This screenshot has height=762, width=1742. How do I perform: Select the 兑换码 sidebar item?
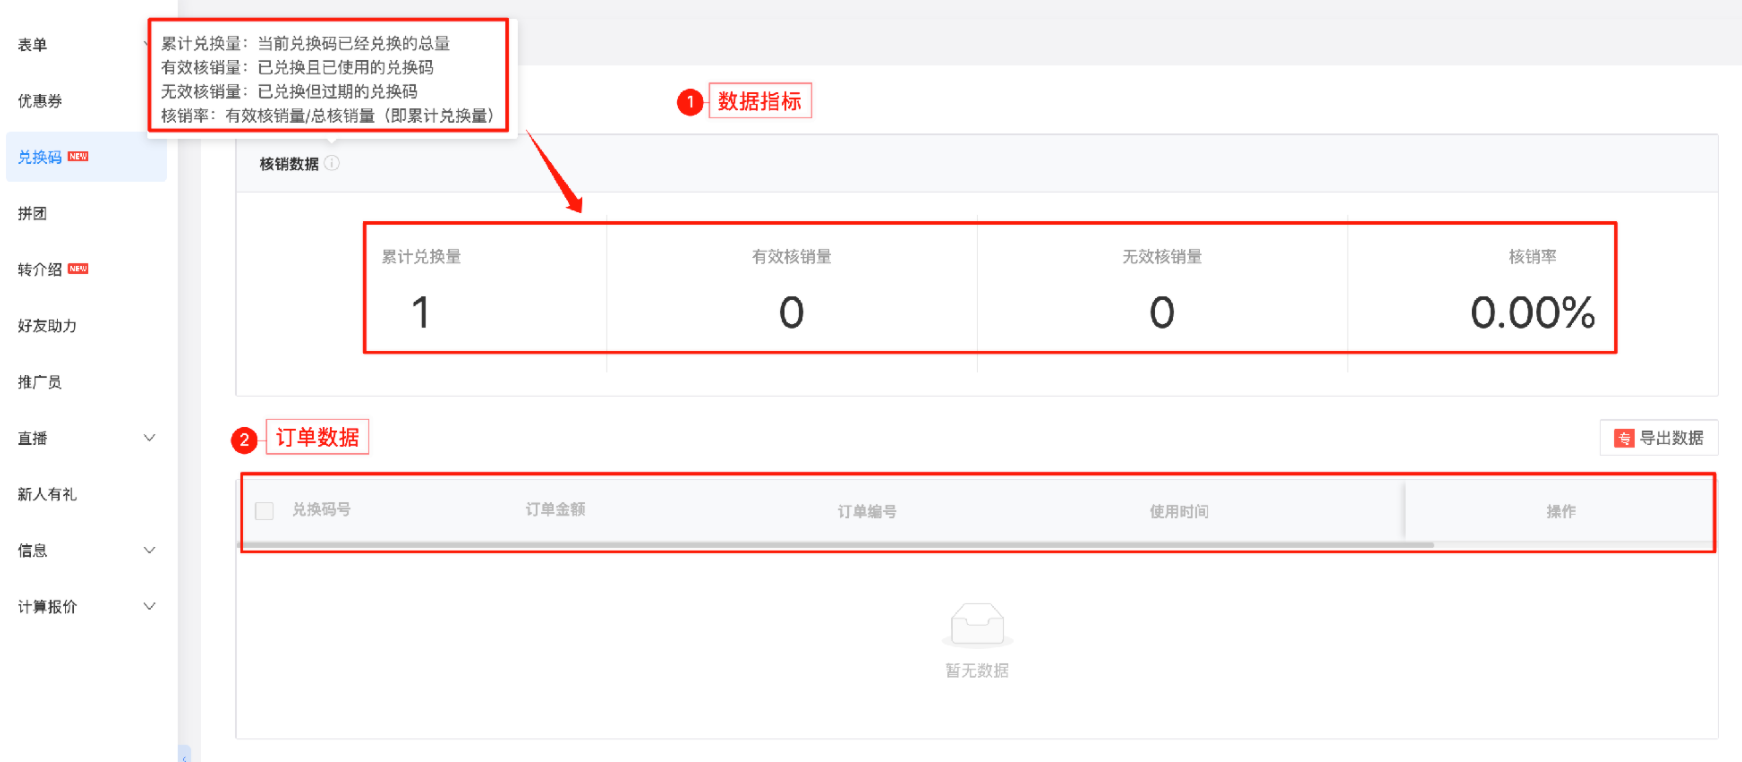85,157
